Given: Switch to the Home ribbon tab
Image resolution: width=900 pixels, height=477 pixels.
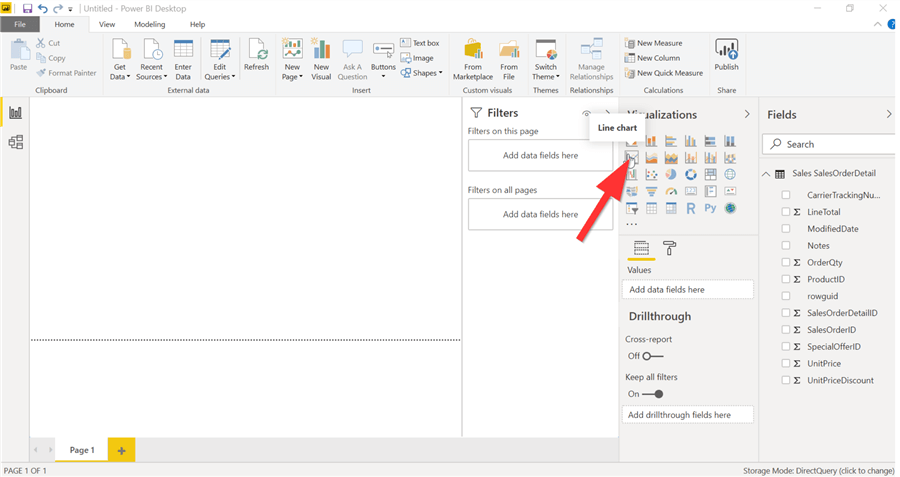Looking at the screenshot, I should [x=64, y=24].
